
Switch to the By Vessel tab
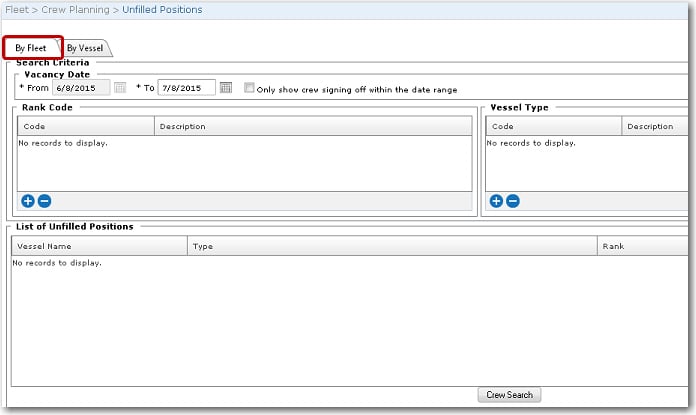(x=85, y=48)
